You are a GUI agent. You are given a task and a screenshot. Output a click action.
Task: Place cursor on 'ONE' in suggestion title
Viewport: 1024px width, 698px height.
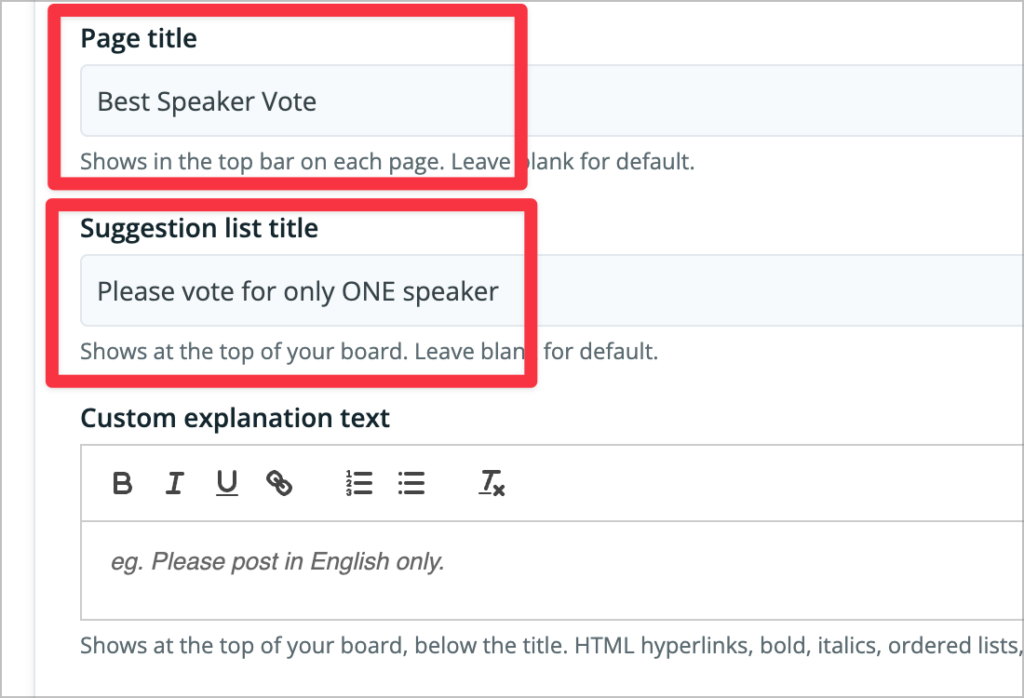coord(368,292)
